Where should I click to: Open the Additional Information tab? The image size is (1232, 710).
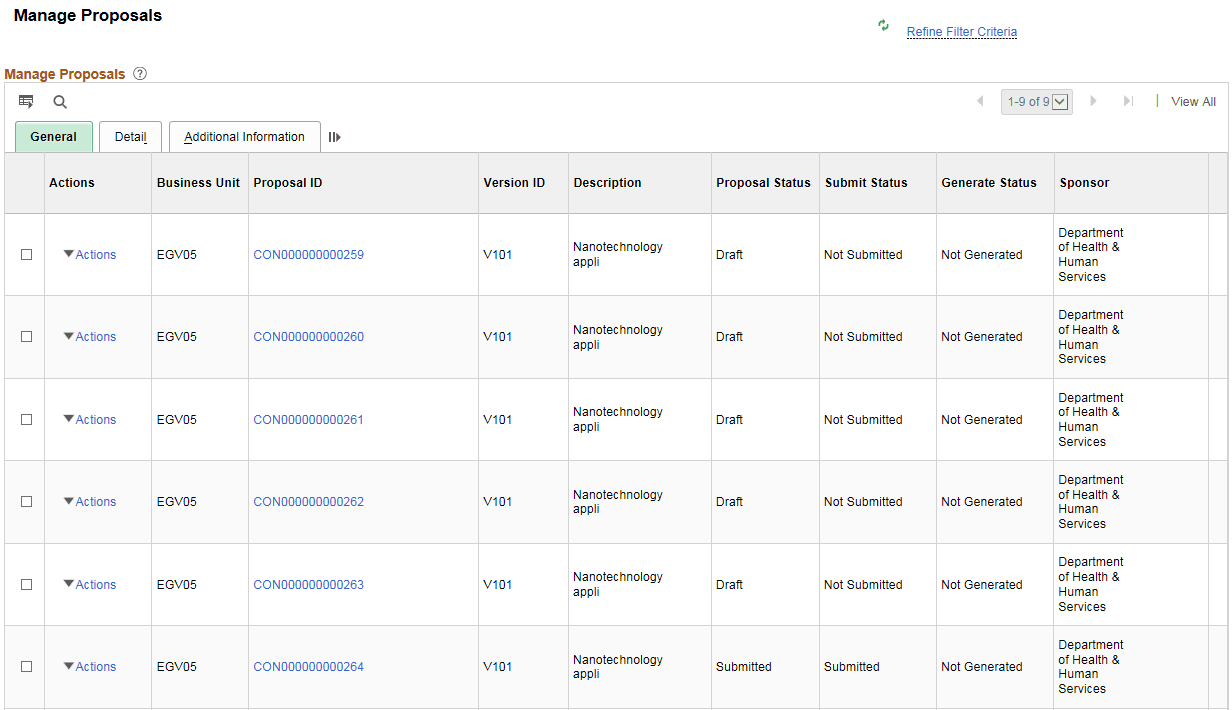coord(244,136)
